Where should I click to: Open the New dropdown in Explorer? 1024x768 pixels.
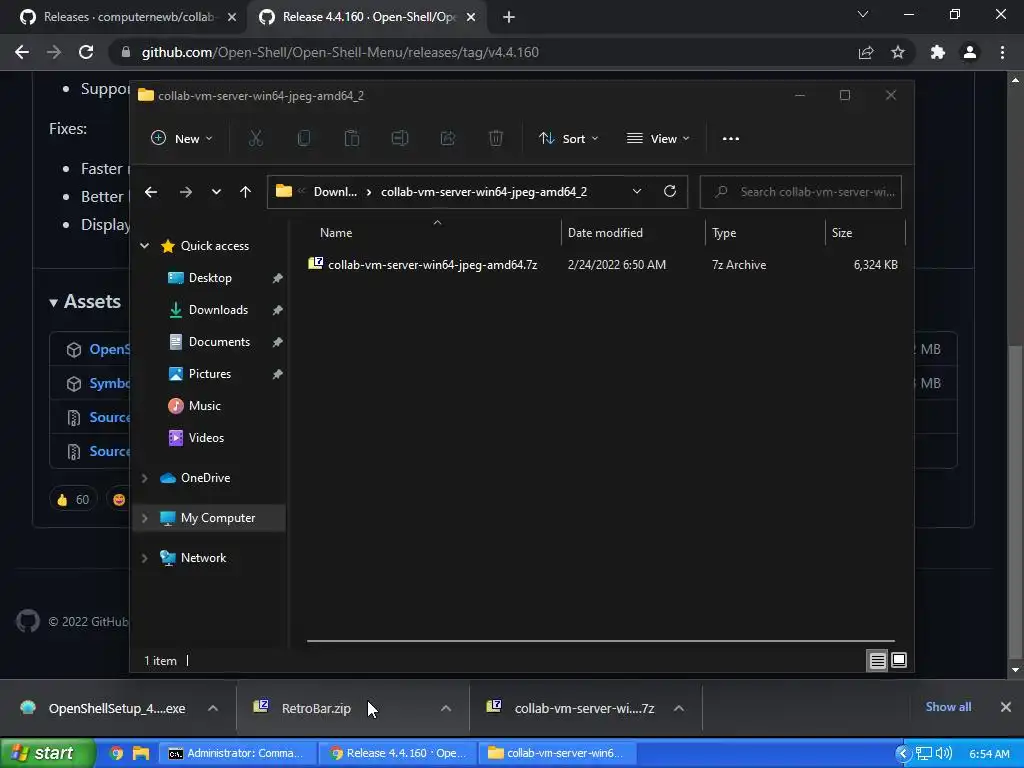click(x=182, y=138)
